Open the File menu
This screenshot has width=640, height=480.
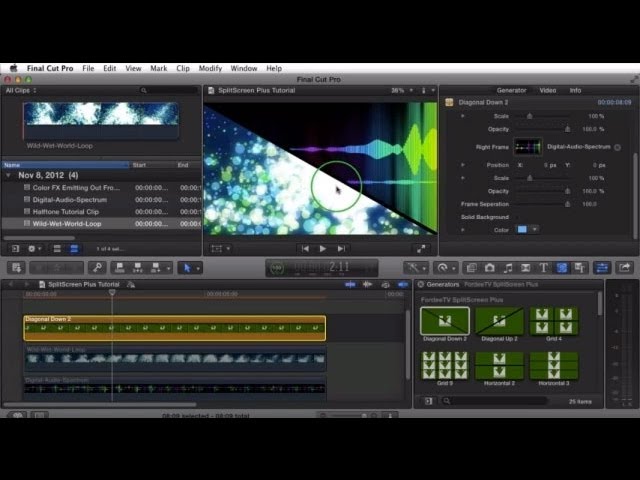(88, 68)
